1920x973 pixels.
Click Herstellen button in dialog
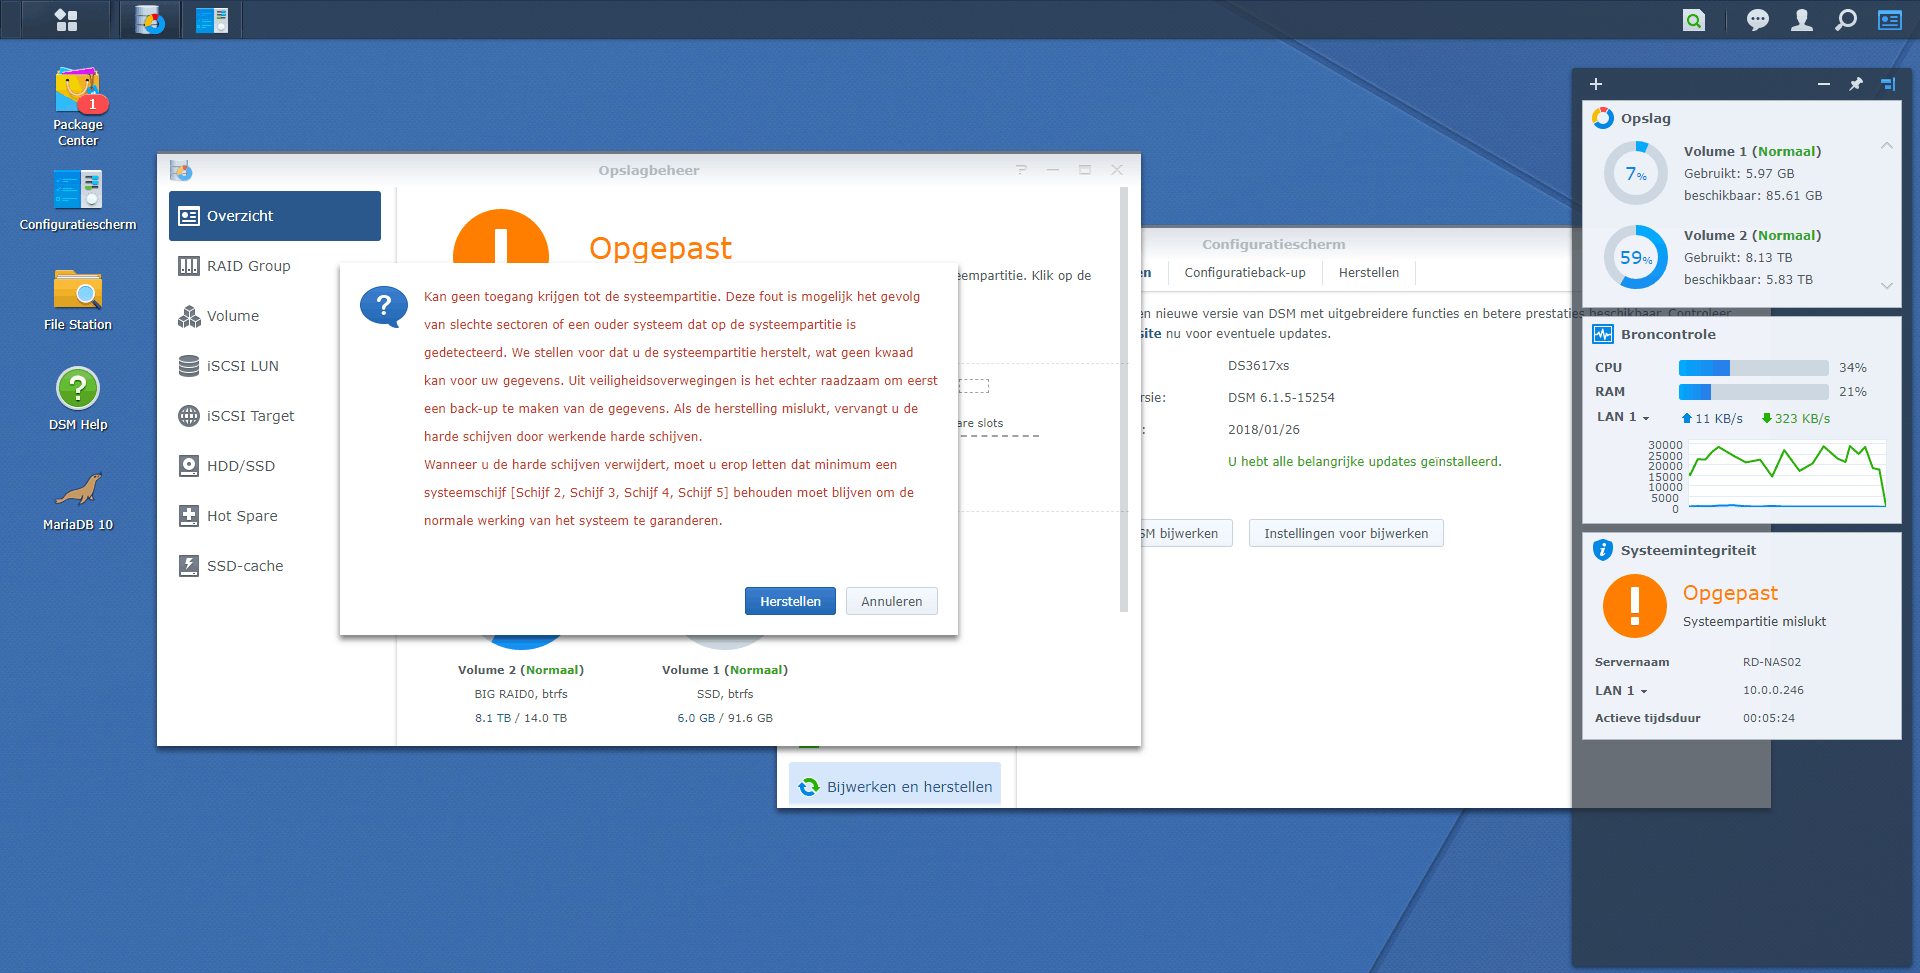pyautogui.click(x=790, y=601)
